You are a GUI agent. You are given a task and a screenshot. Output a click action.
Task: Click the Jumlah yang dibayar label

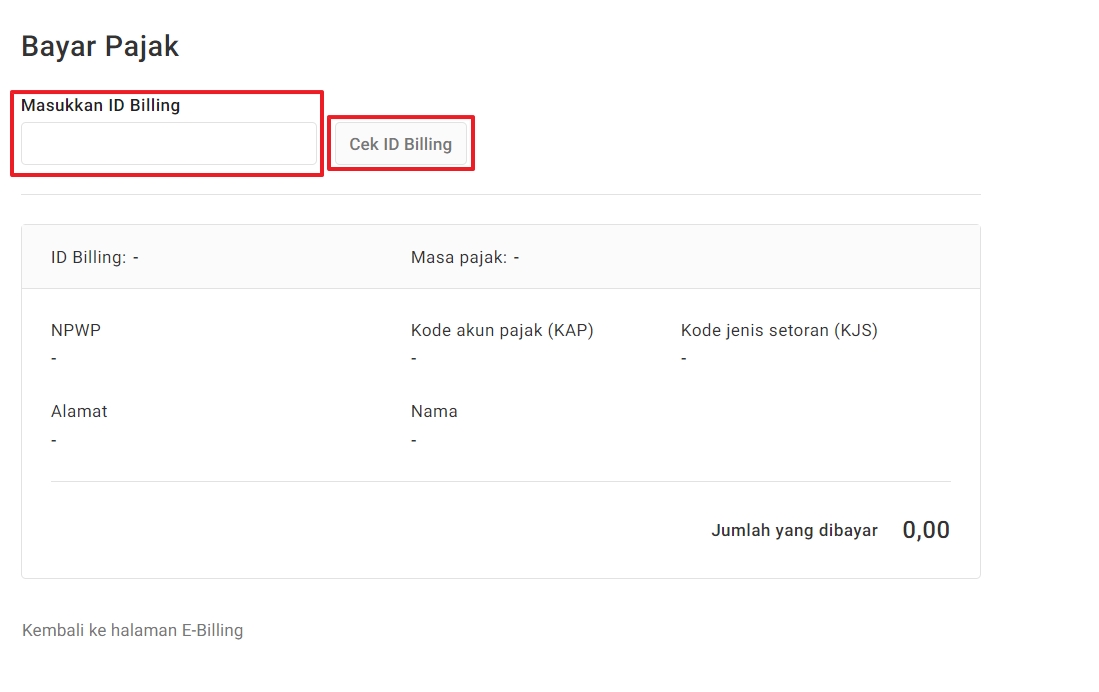click(x=794, y=530)
